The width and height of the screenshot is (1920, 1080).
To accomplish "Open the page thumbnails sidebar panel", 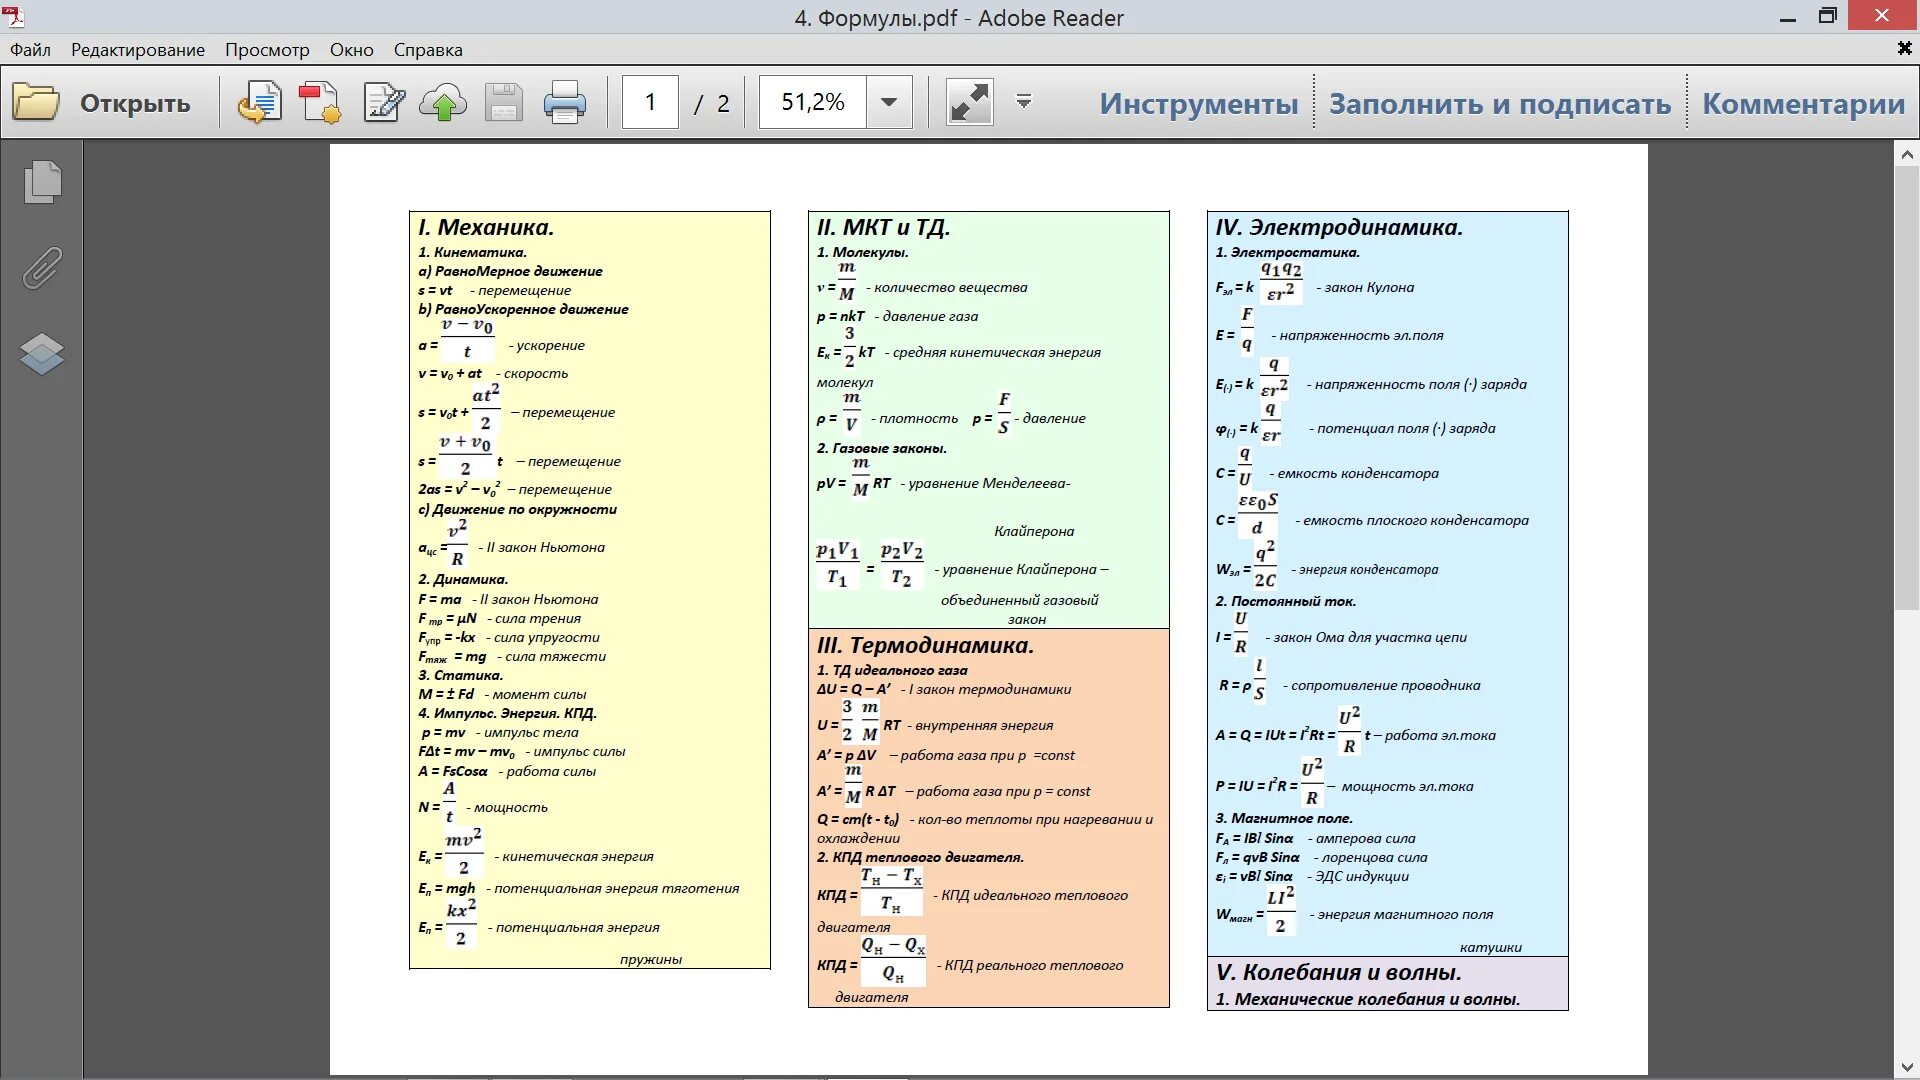I will coord(42,182).
